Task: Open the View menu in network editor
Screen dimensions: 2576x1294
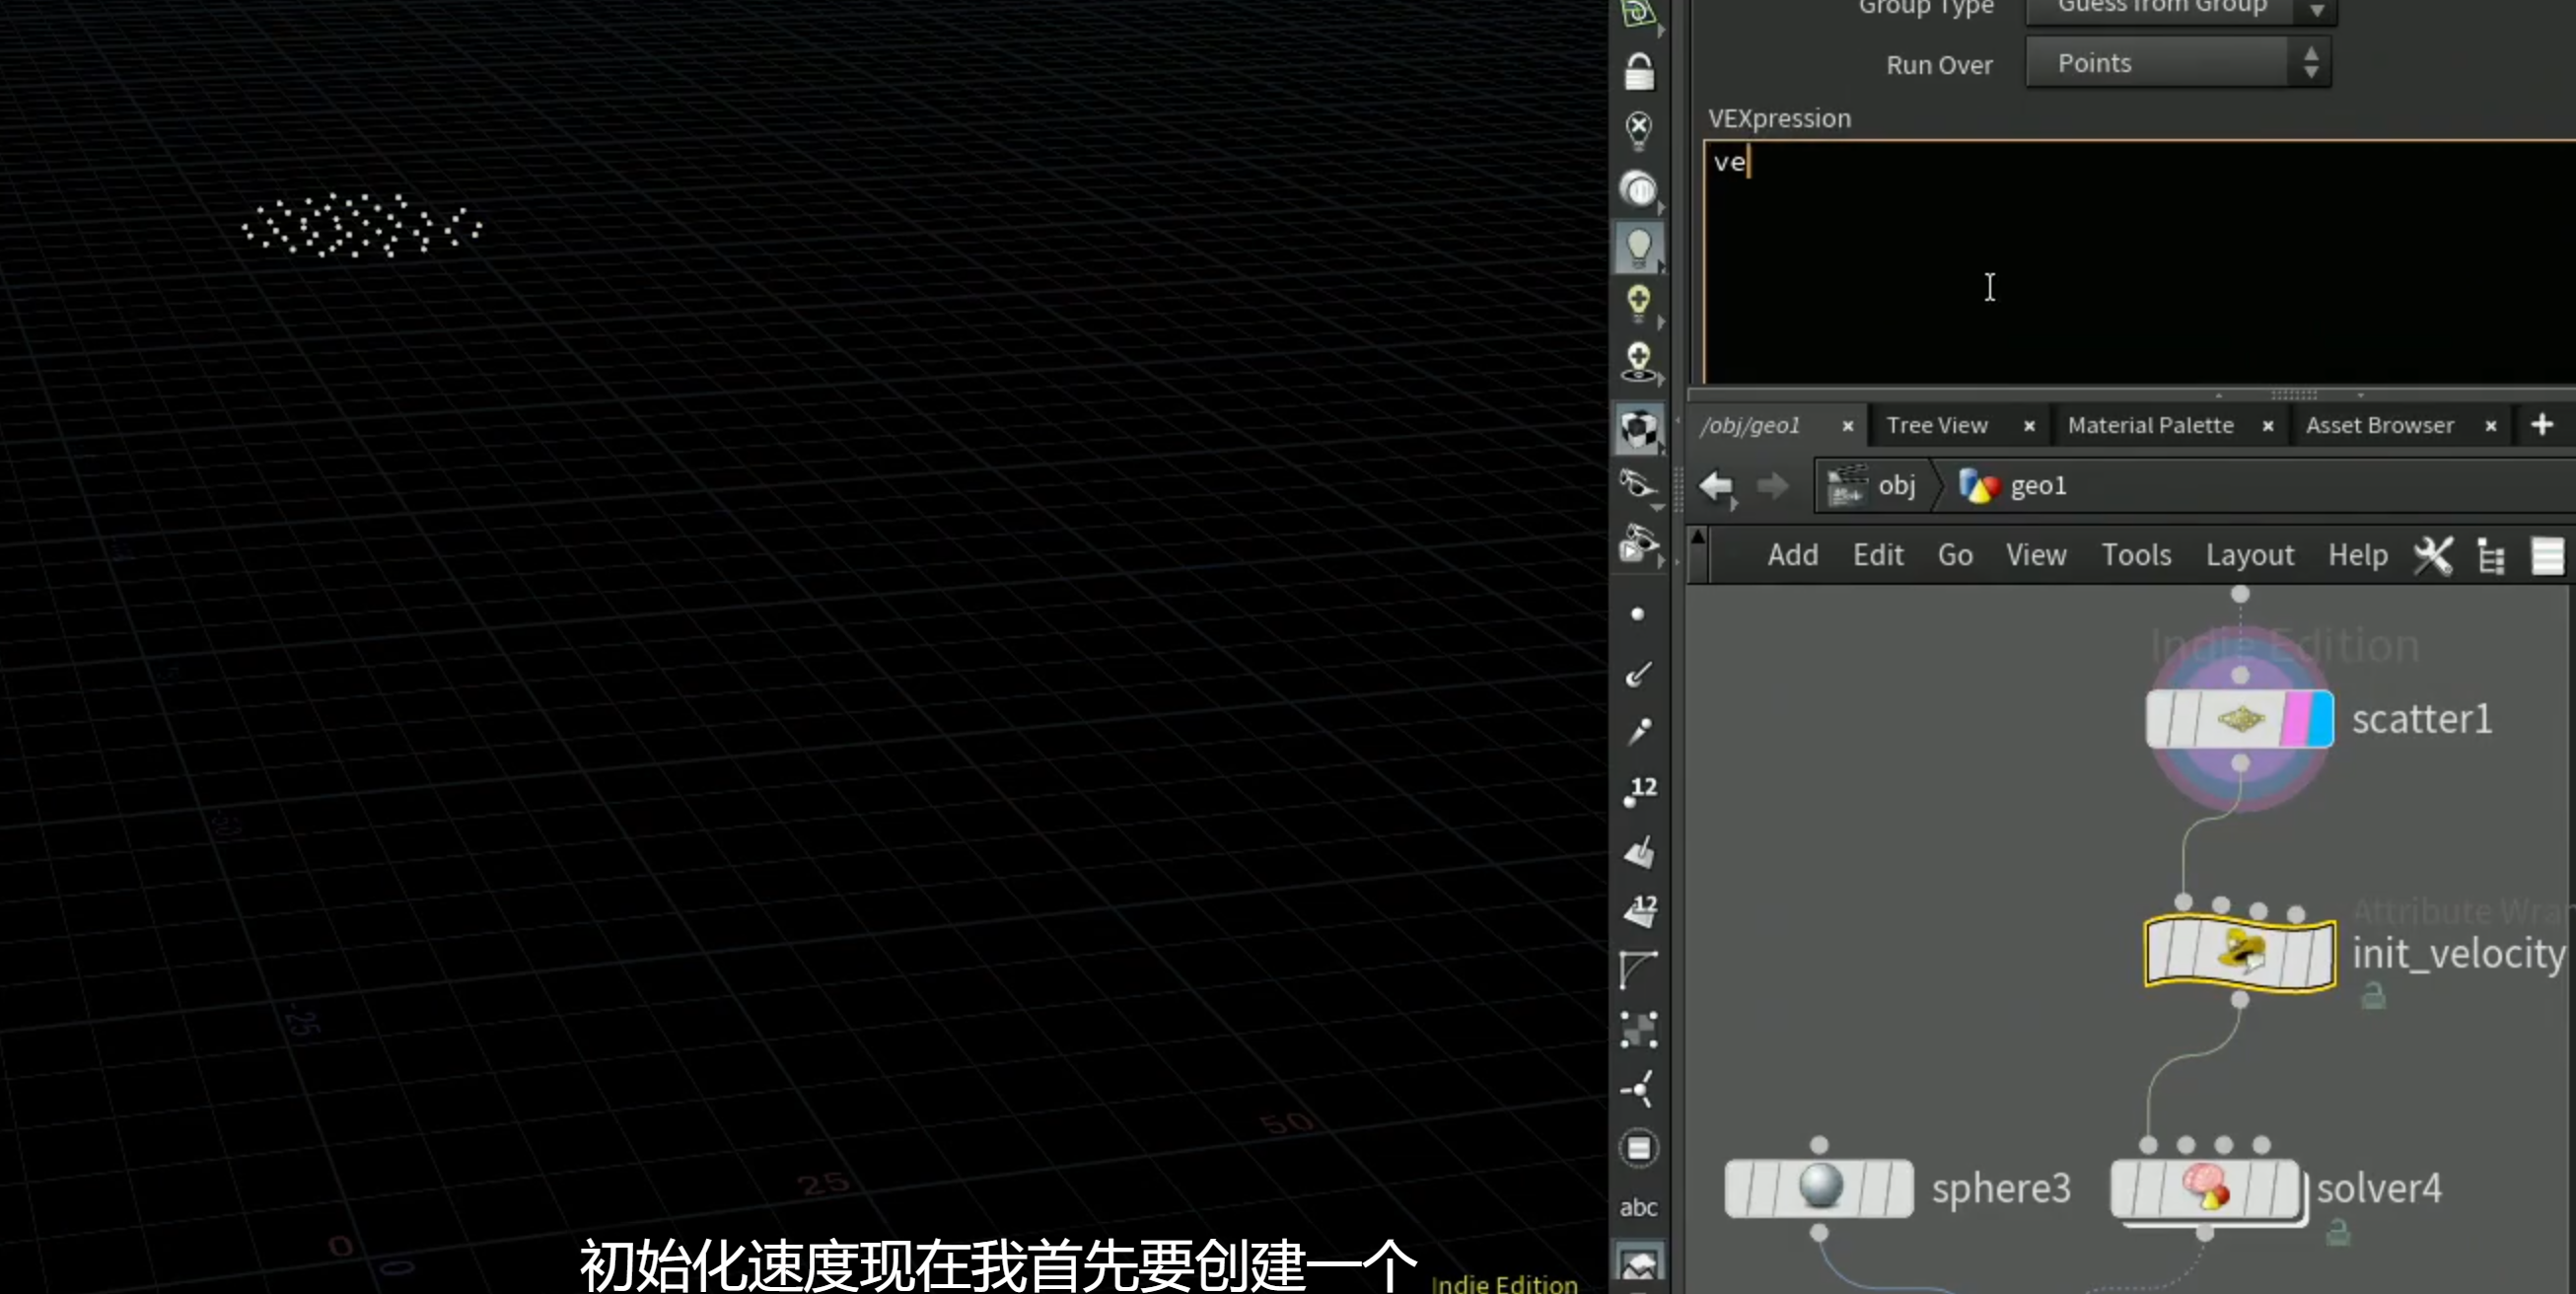Action: [2035, 555]
